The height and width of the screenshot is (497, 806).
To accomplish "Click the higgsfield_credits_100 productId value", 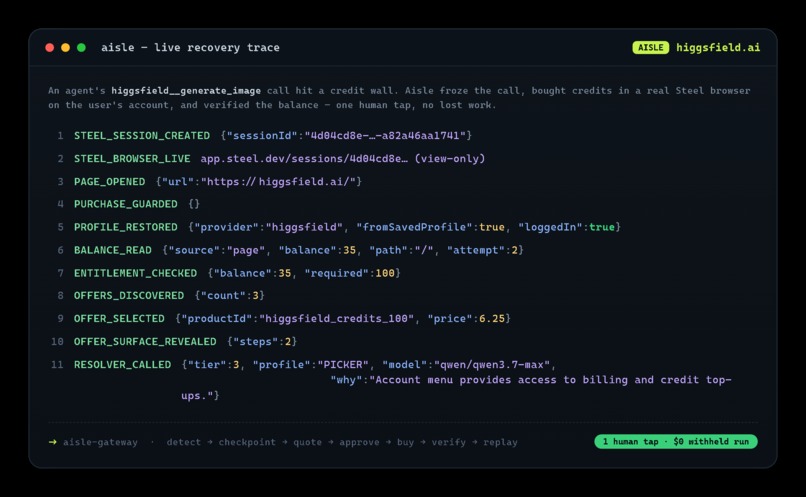I will click(x=336, y=319).
